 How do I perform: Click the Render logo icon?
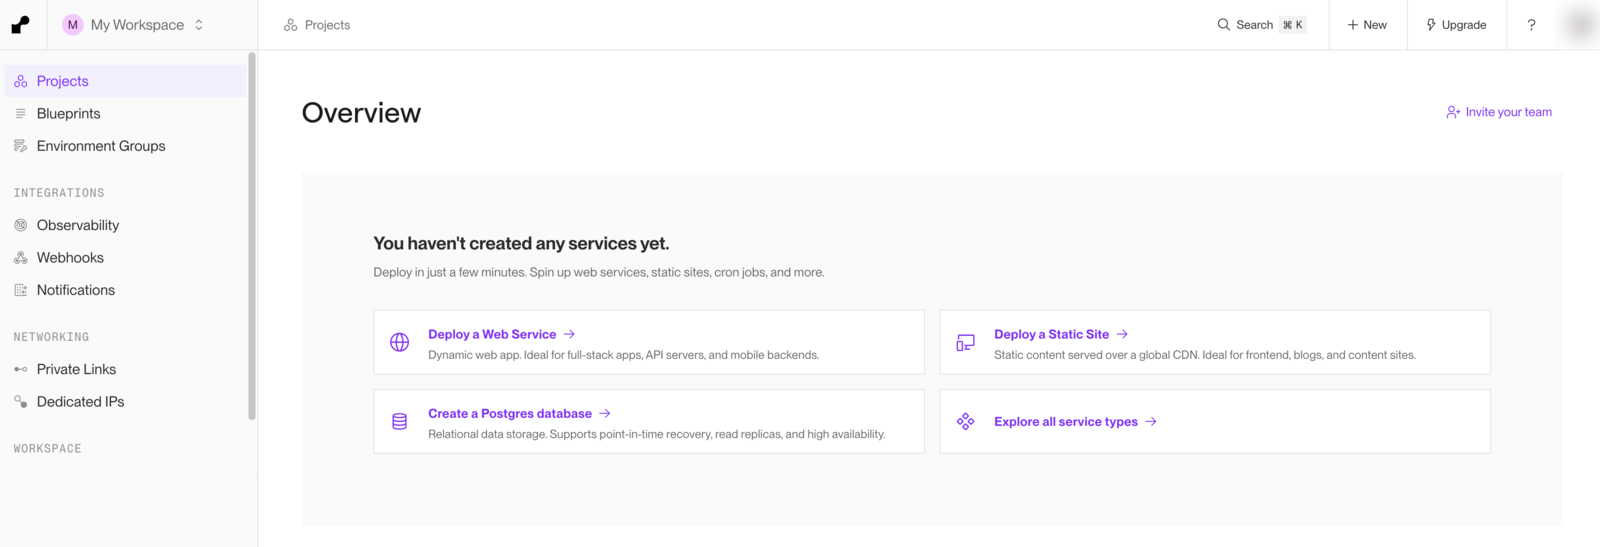21,25
